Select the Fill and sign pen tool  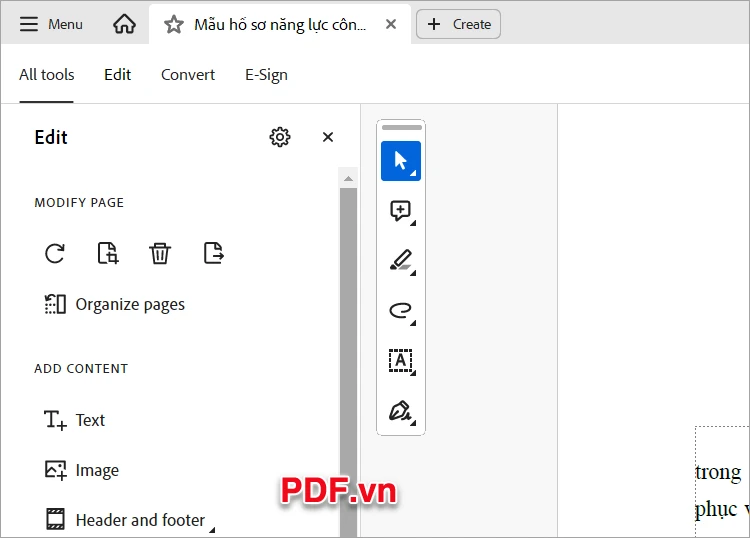click(401, 411)
